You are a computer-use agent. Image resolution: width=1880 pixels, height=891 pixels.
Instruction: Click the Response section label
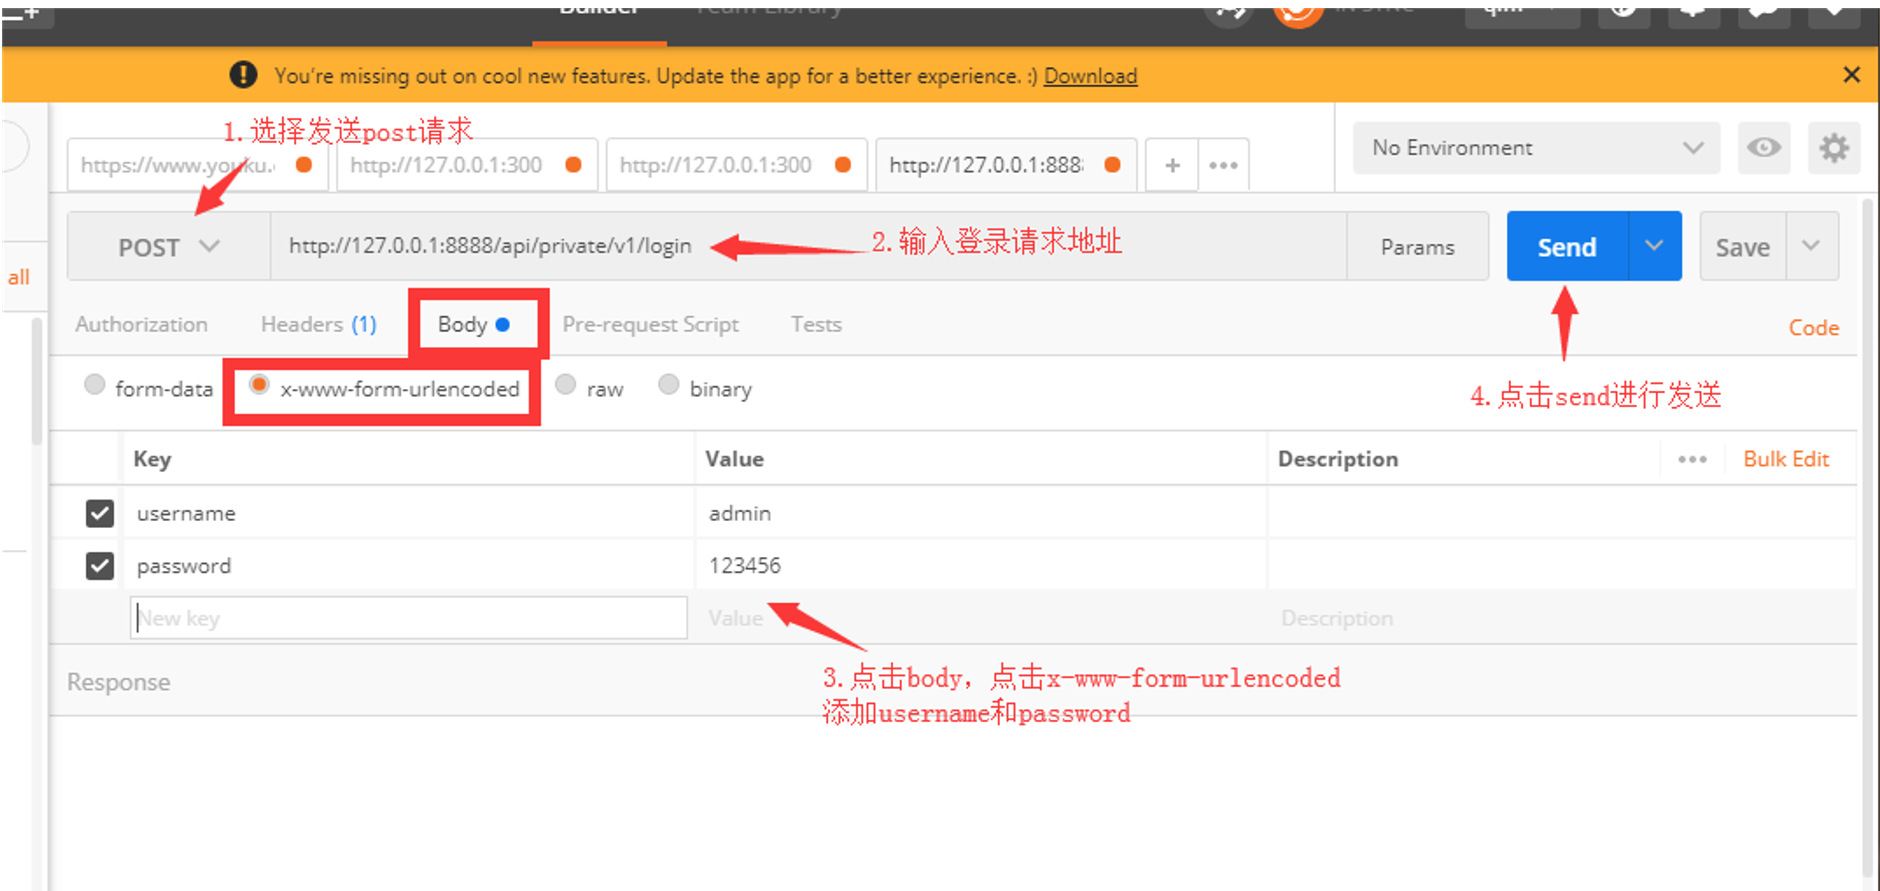click(x=118, y=682)
